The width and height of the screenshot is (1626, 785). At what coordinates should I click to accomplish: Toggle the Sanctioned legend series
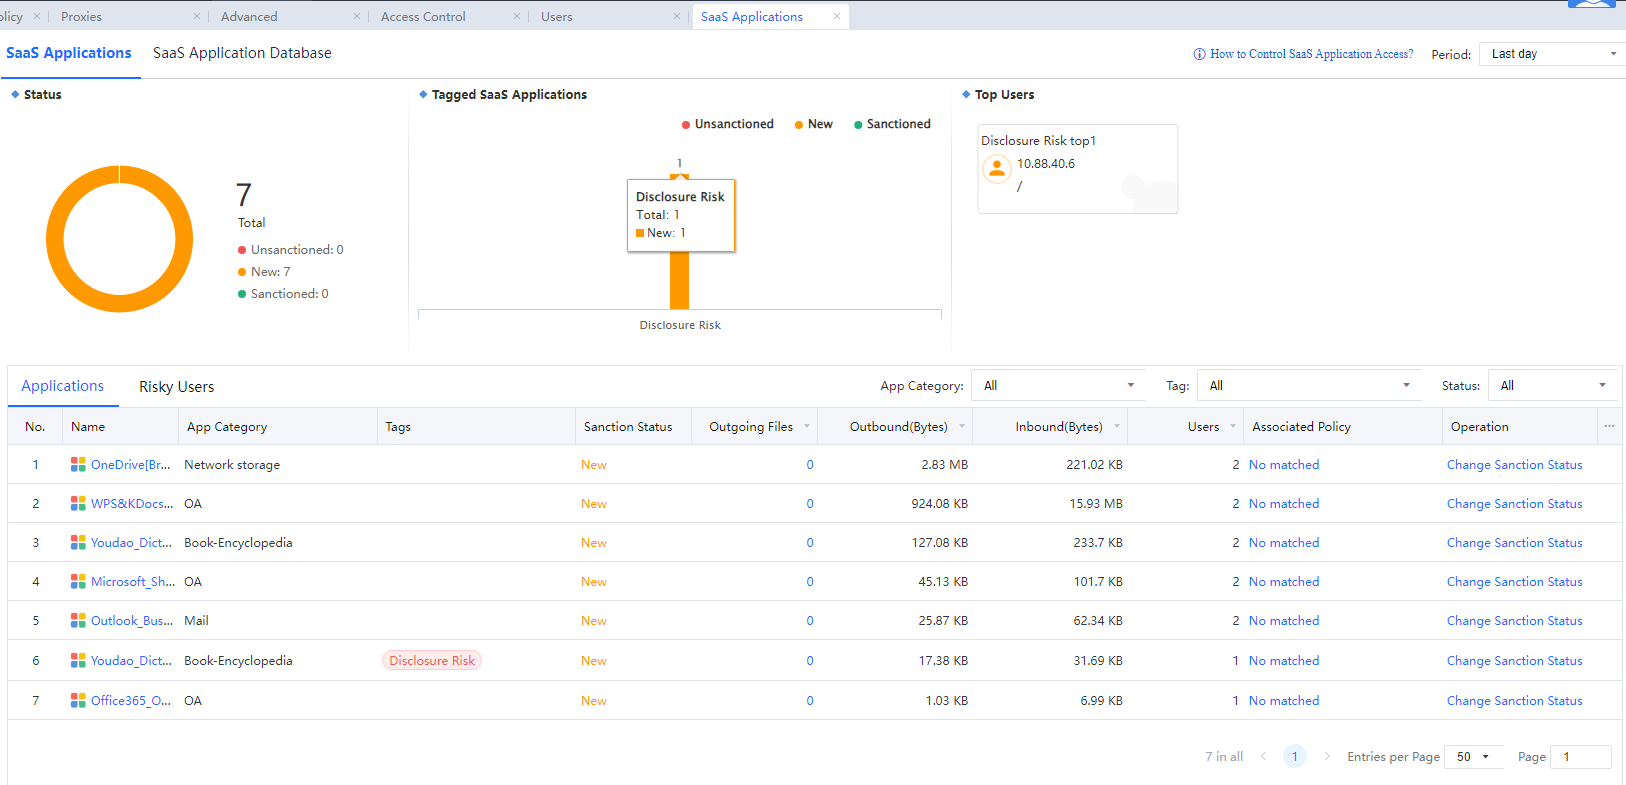(892, 124)
